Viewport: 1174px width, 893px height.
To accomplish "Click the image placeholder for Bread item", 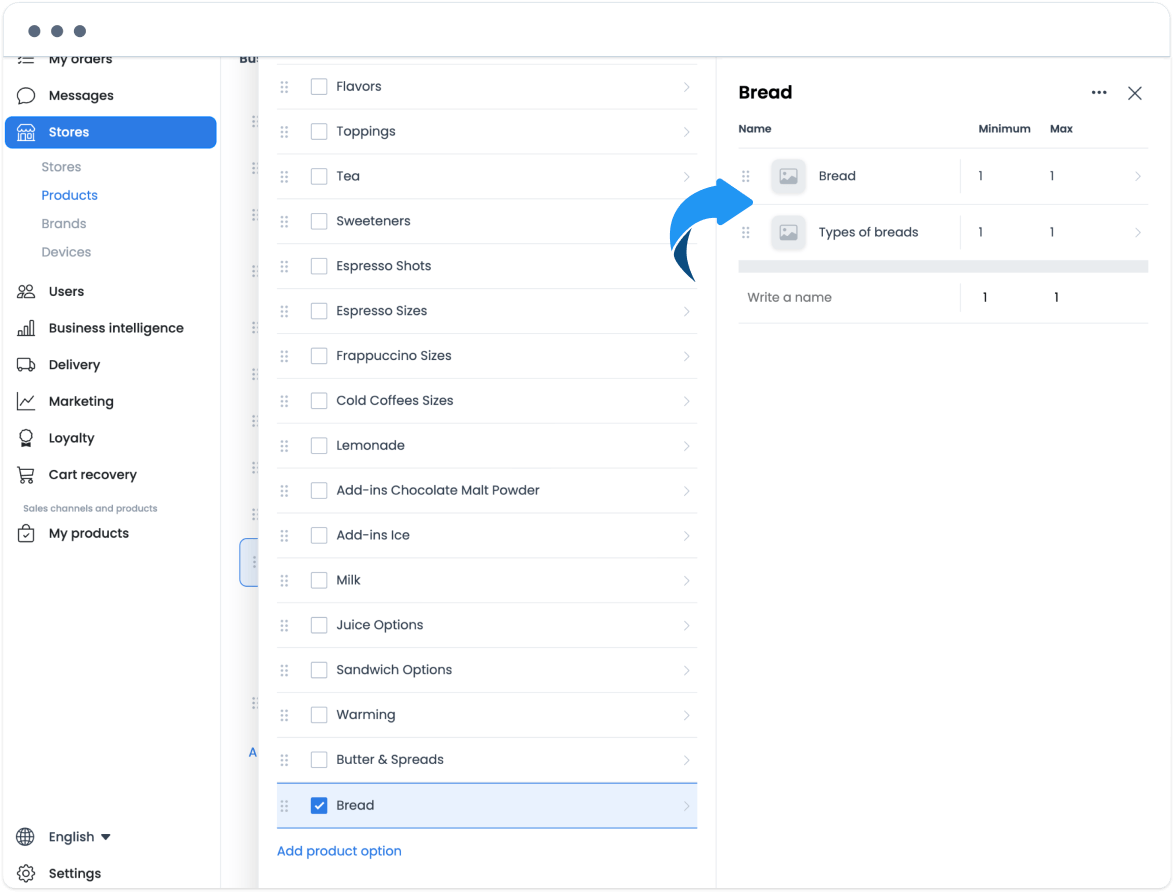I will click(x=788, y=177).
